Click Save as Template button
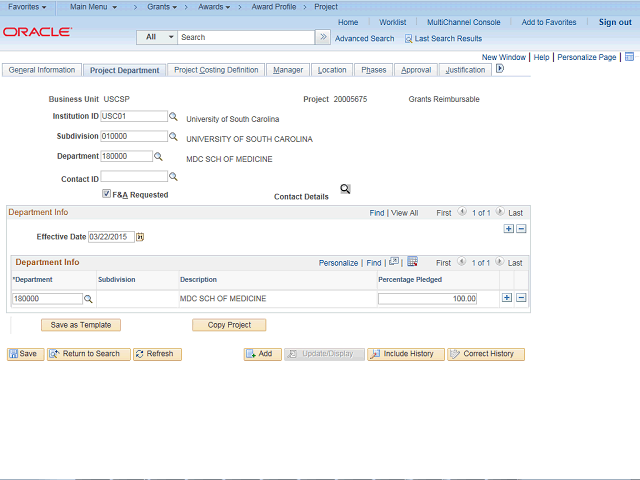The image size is (640, 480). [81, 325]
